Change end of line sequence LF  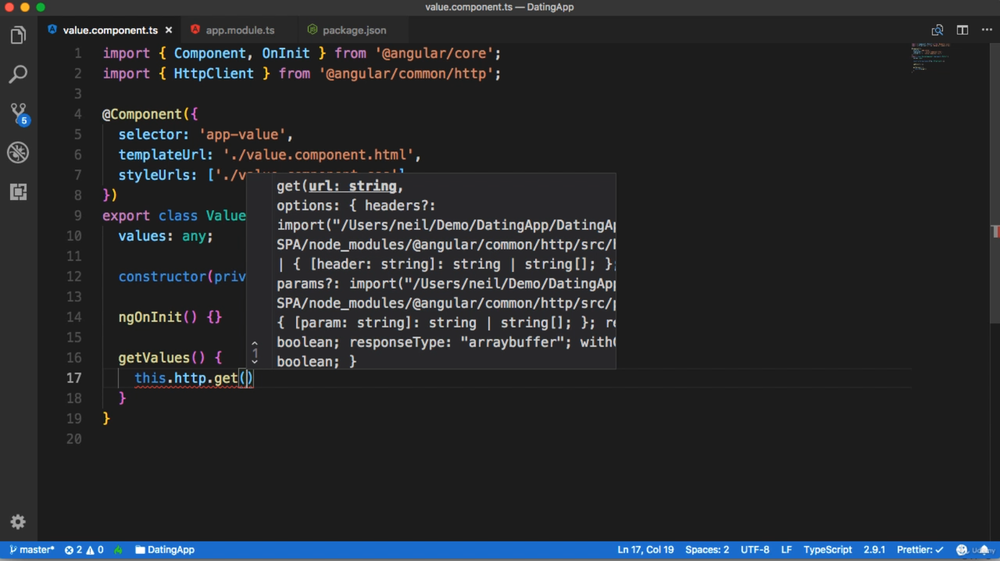click(x=786, y=550)
